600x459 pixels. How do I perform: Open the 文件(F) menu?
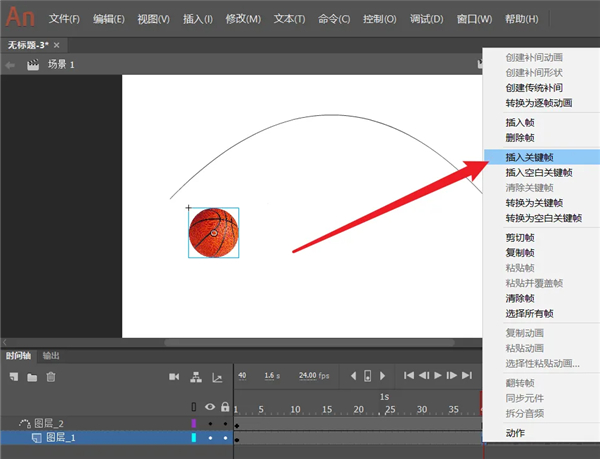point(67,19)
